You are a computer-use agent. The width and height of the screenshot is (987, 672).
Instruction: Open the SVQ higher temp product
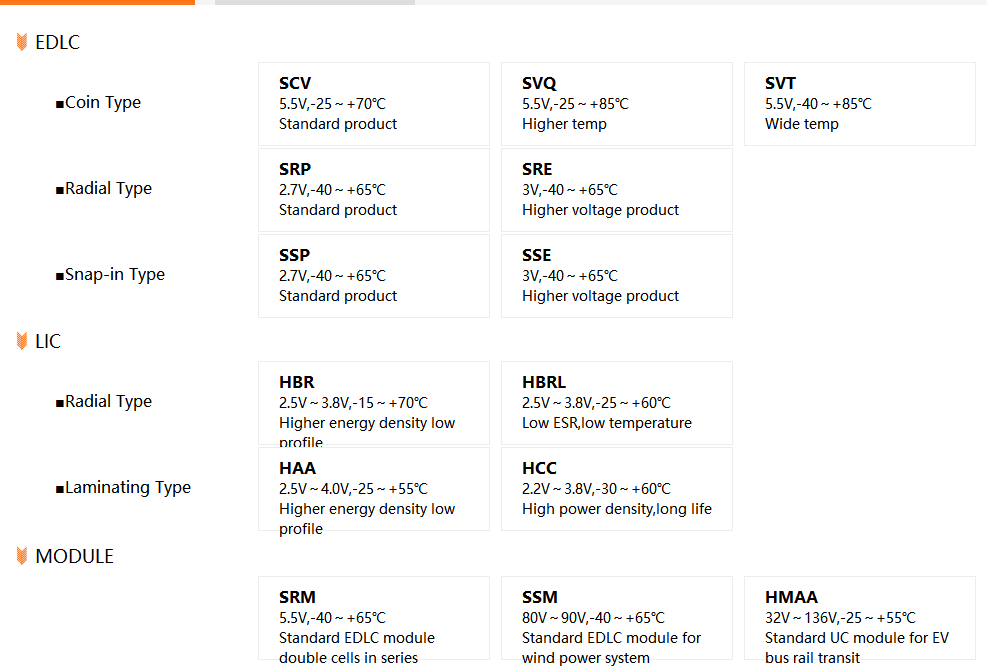pyautogui.click(x=617, y=104)
